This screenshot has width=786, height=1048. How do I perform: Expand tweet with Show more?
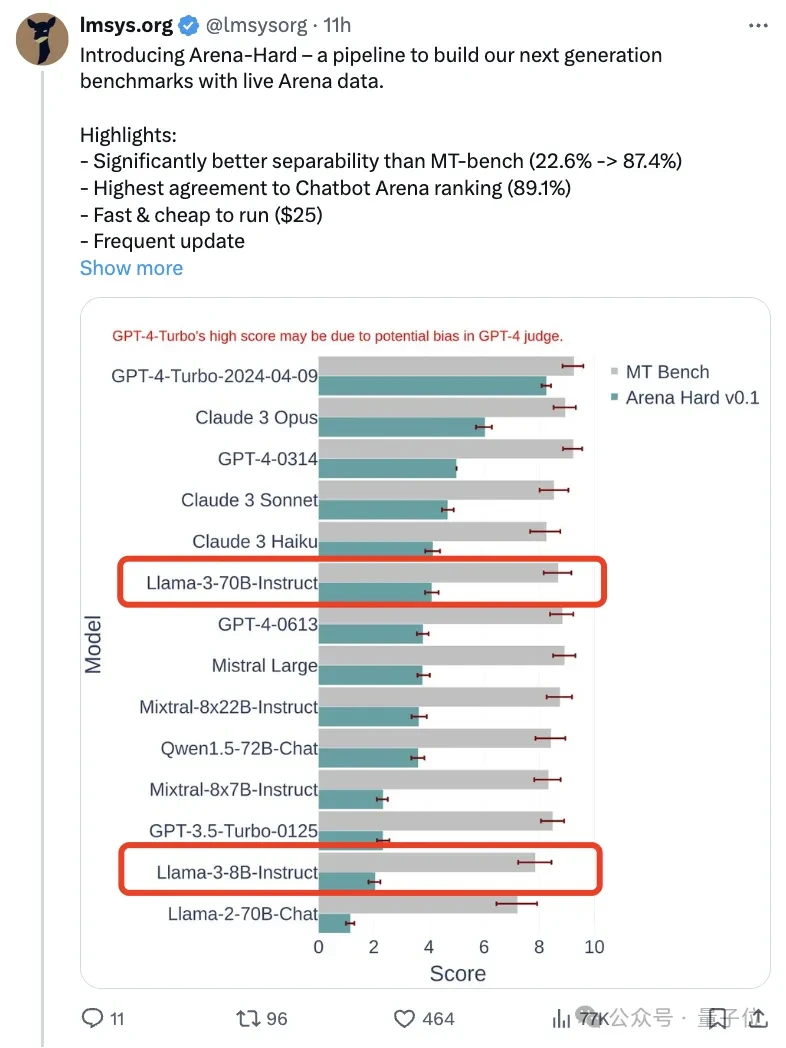coord(131,268)
